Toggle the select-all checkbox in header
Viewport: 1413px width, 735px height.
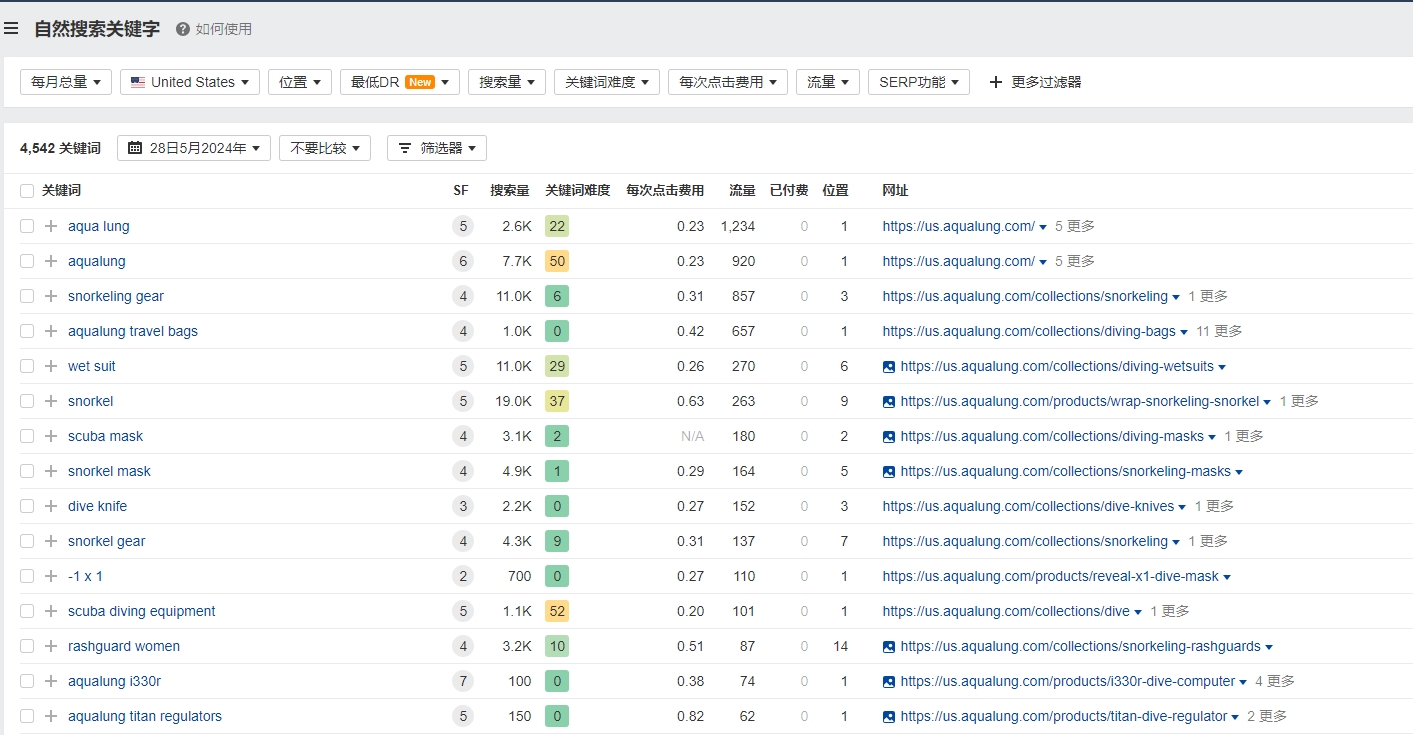coord(27,191)
